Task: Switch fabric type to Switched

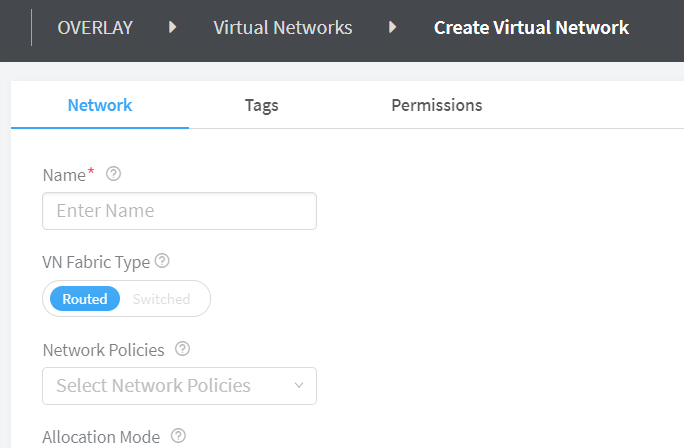Action: [x=161, y=299]
